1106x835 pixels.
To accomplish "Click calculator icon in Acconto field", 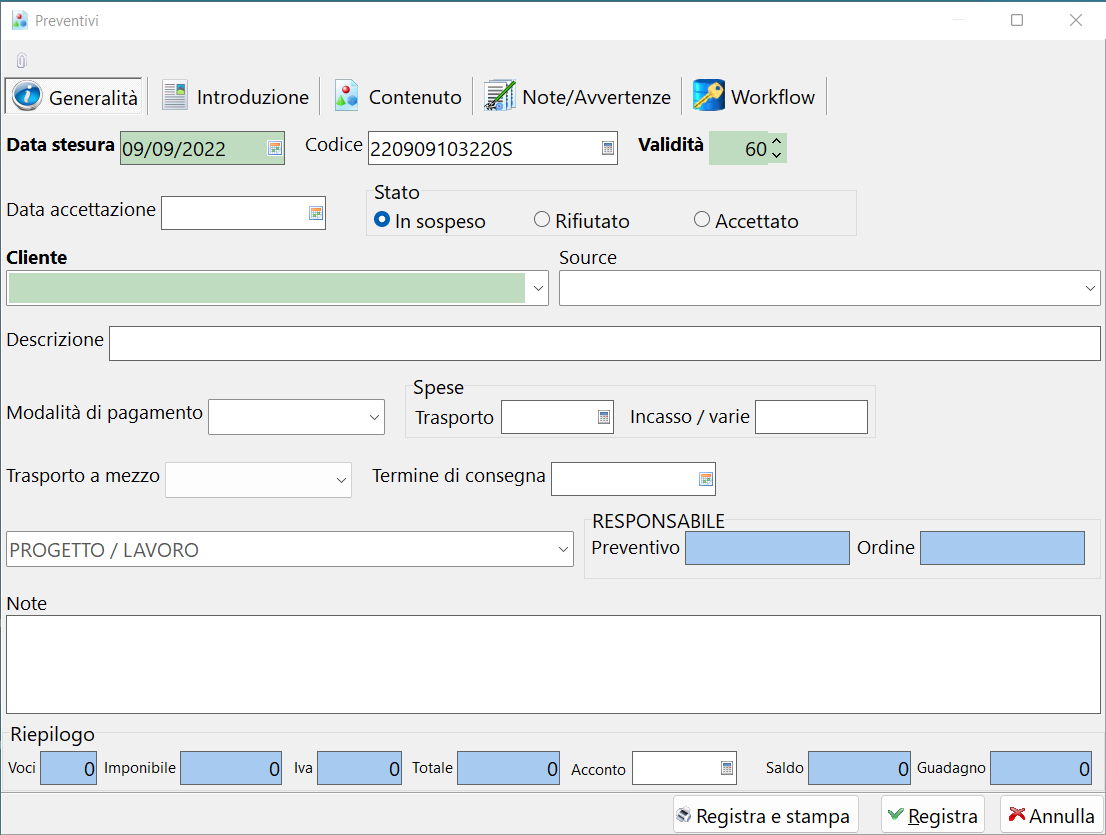I will click(x=726, y=769).
